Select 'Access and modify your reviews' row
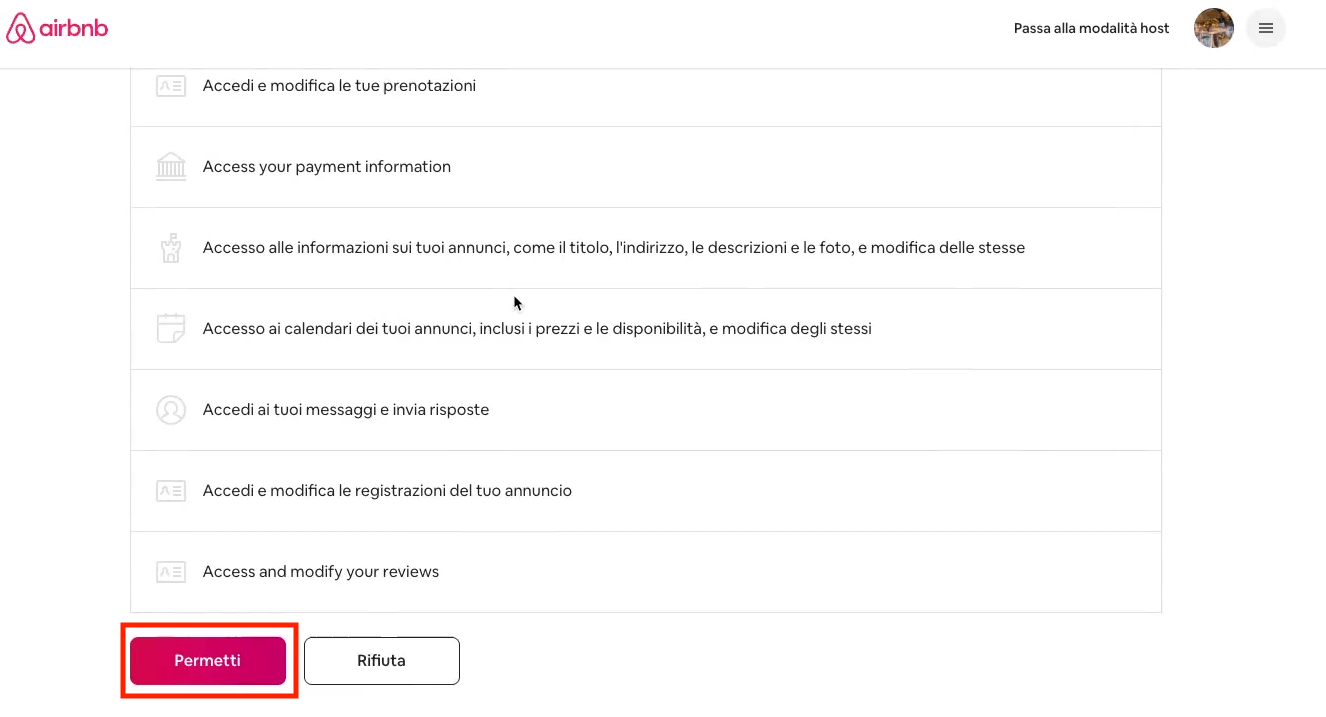 point(320,572)
